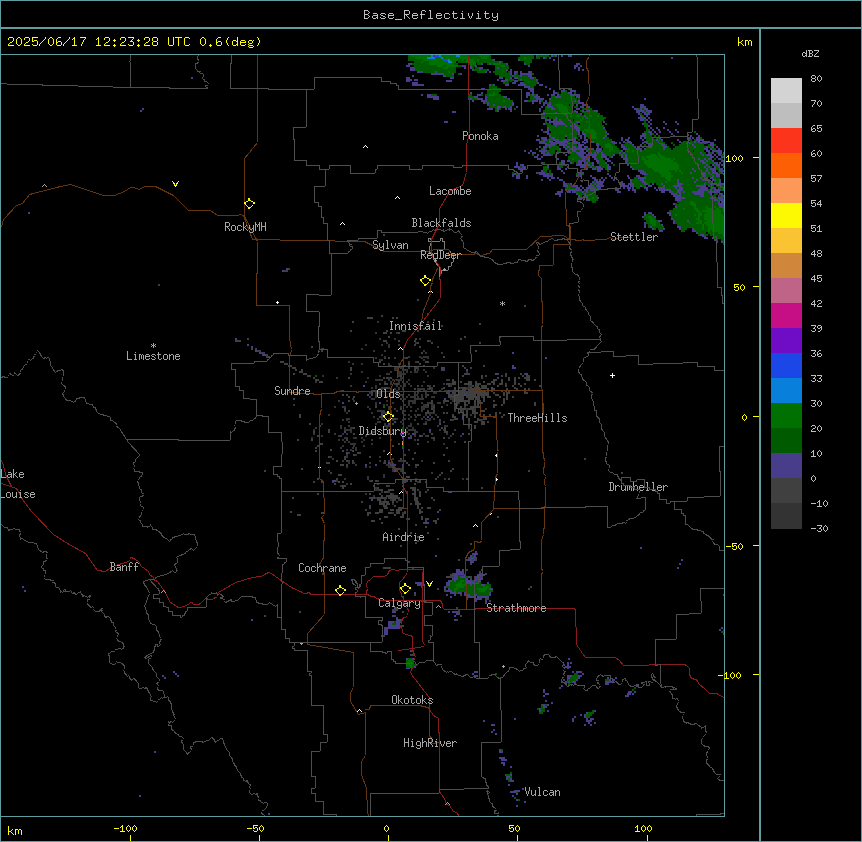
Task: Click the Innisfail city label
Action: point(416,326)
